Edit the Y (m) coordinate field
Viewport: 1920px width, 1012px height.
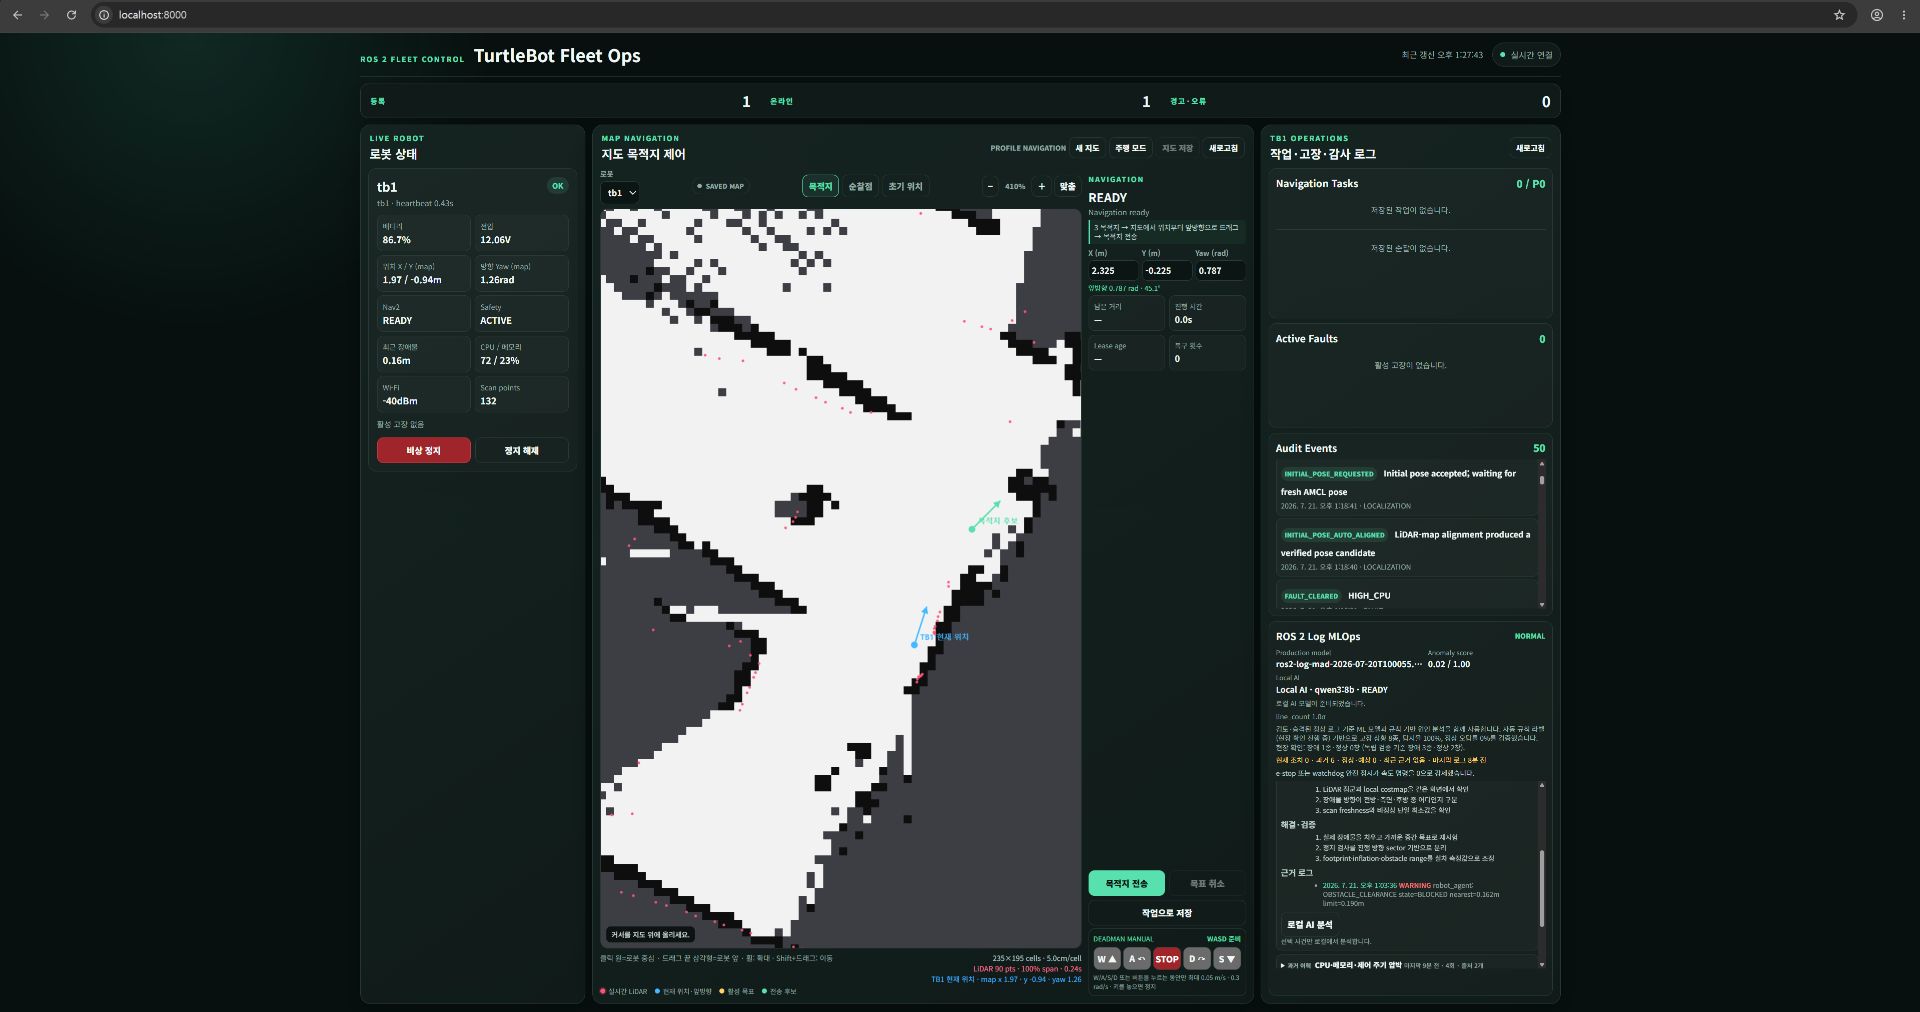pyautogui.click(x=1167, y=271)
